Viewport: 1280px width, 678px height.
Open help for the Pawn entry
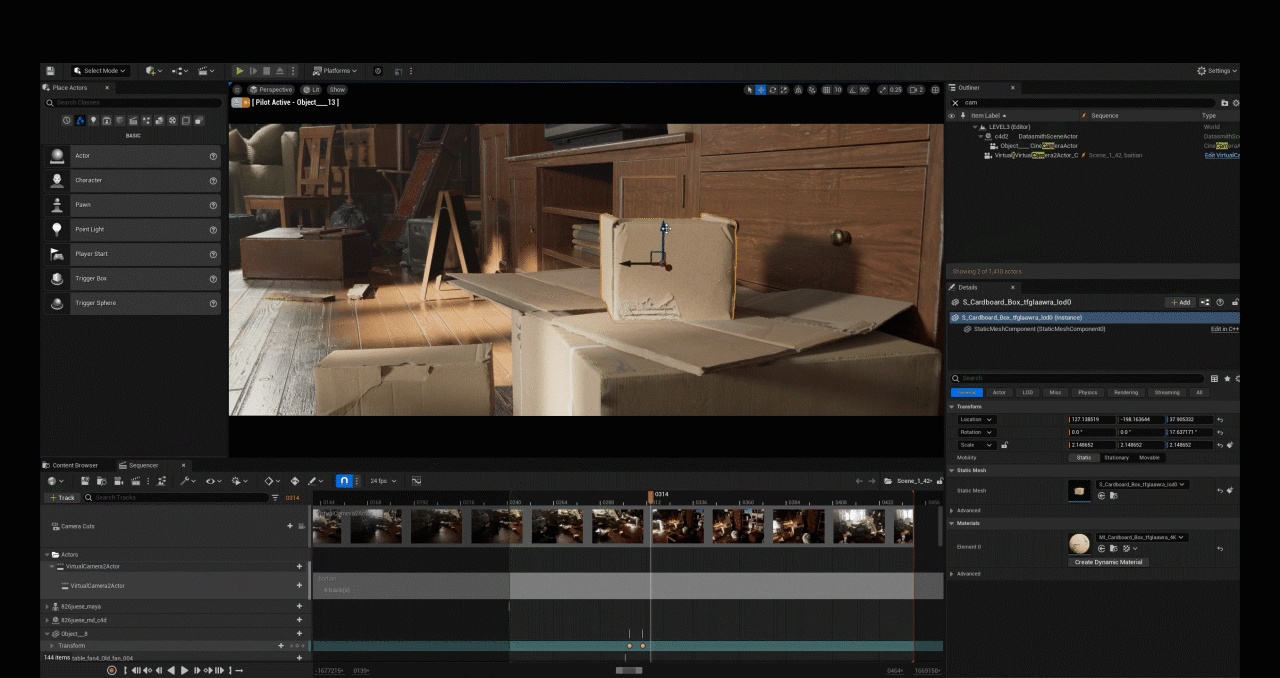pyautogui.click(x=213, y=205)
